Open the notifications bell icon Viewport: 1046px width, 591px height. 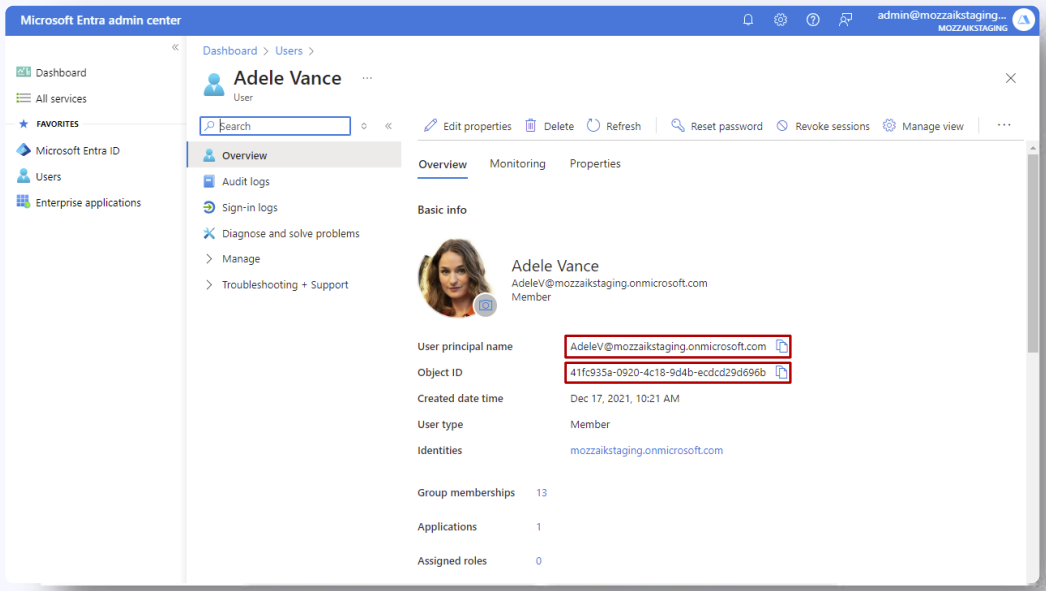point(748,20)
